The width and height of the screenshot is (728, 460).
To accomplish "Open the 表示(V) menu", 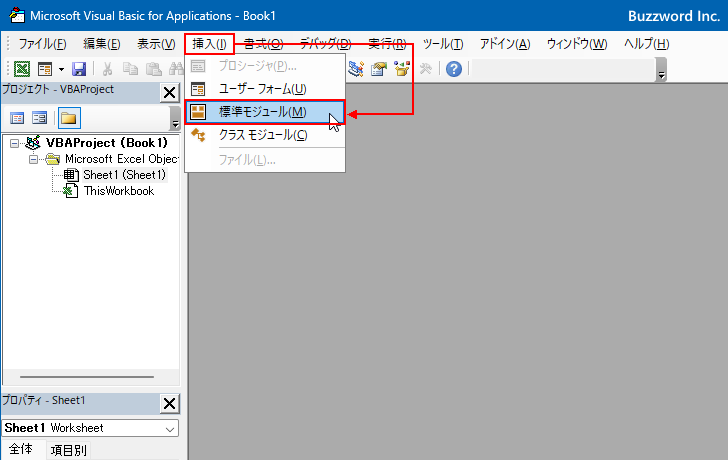I will tap(156, 44).
